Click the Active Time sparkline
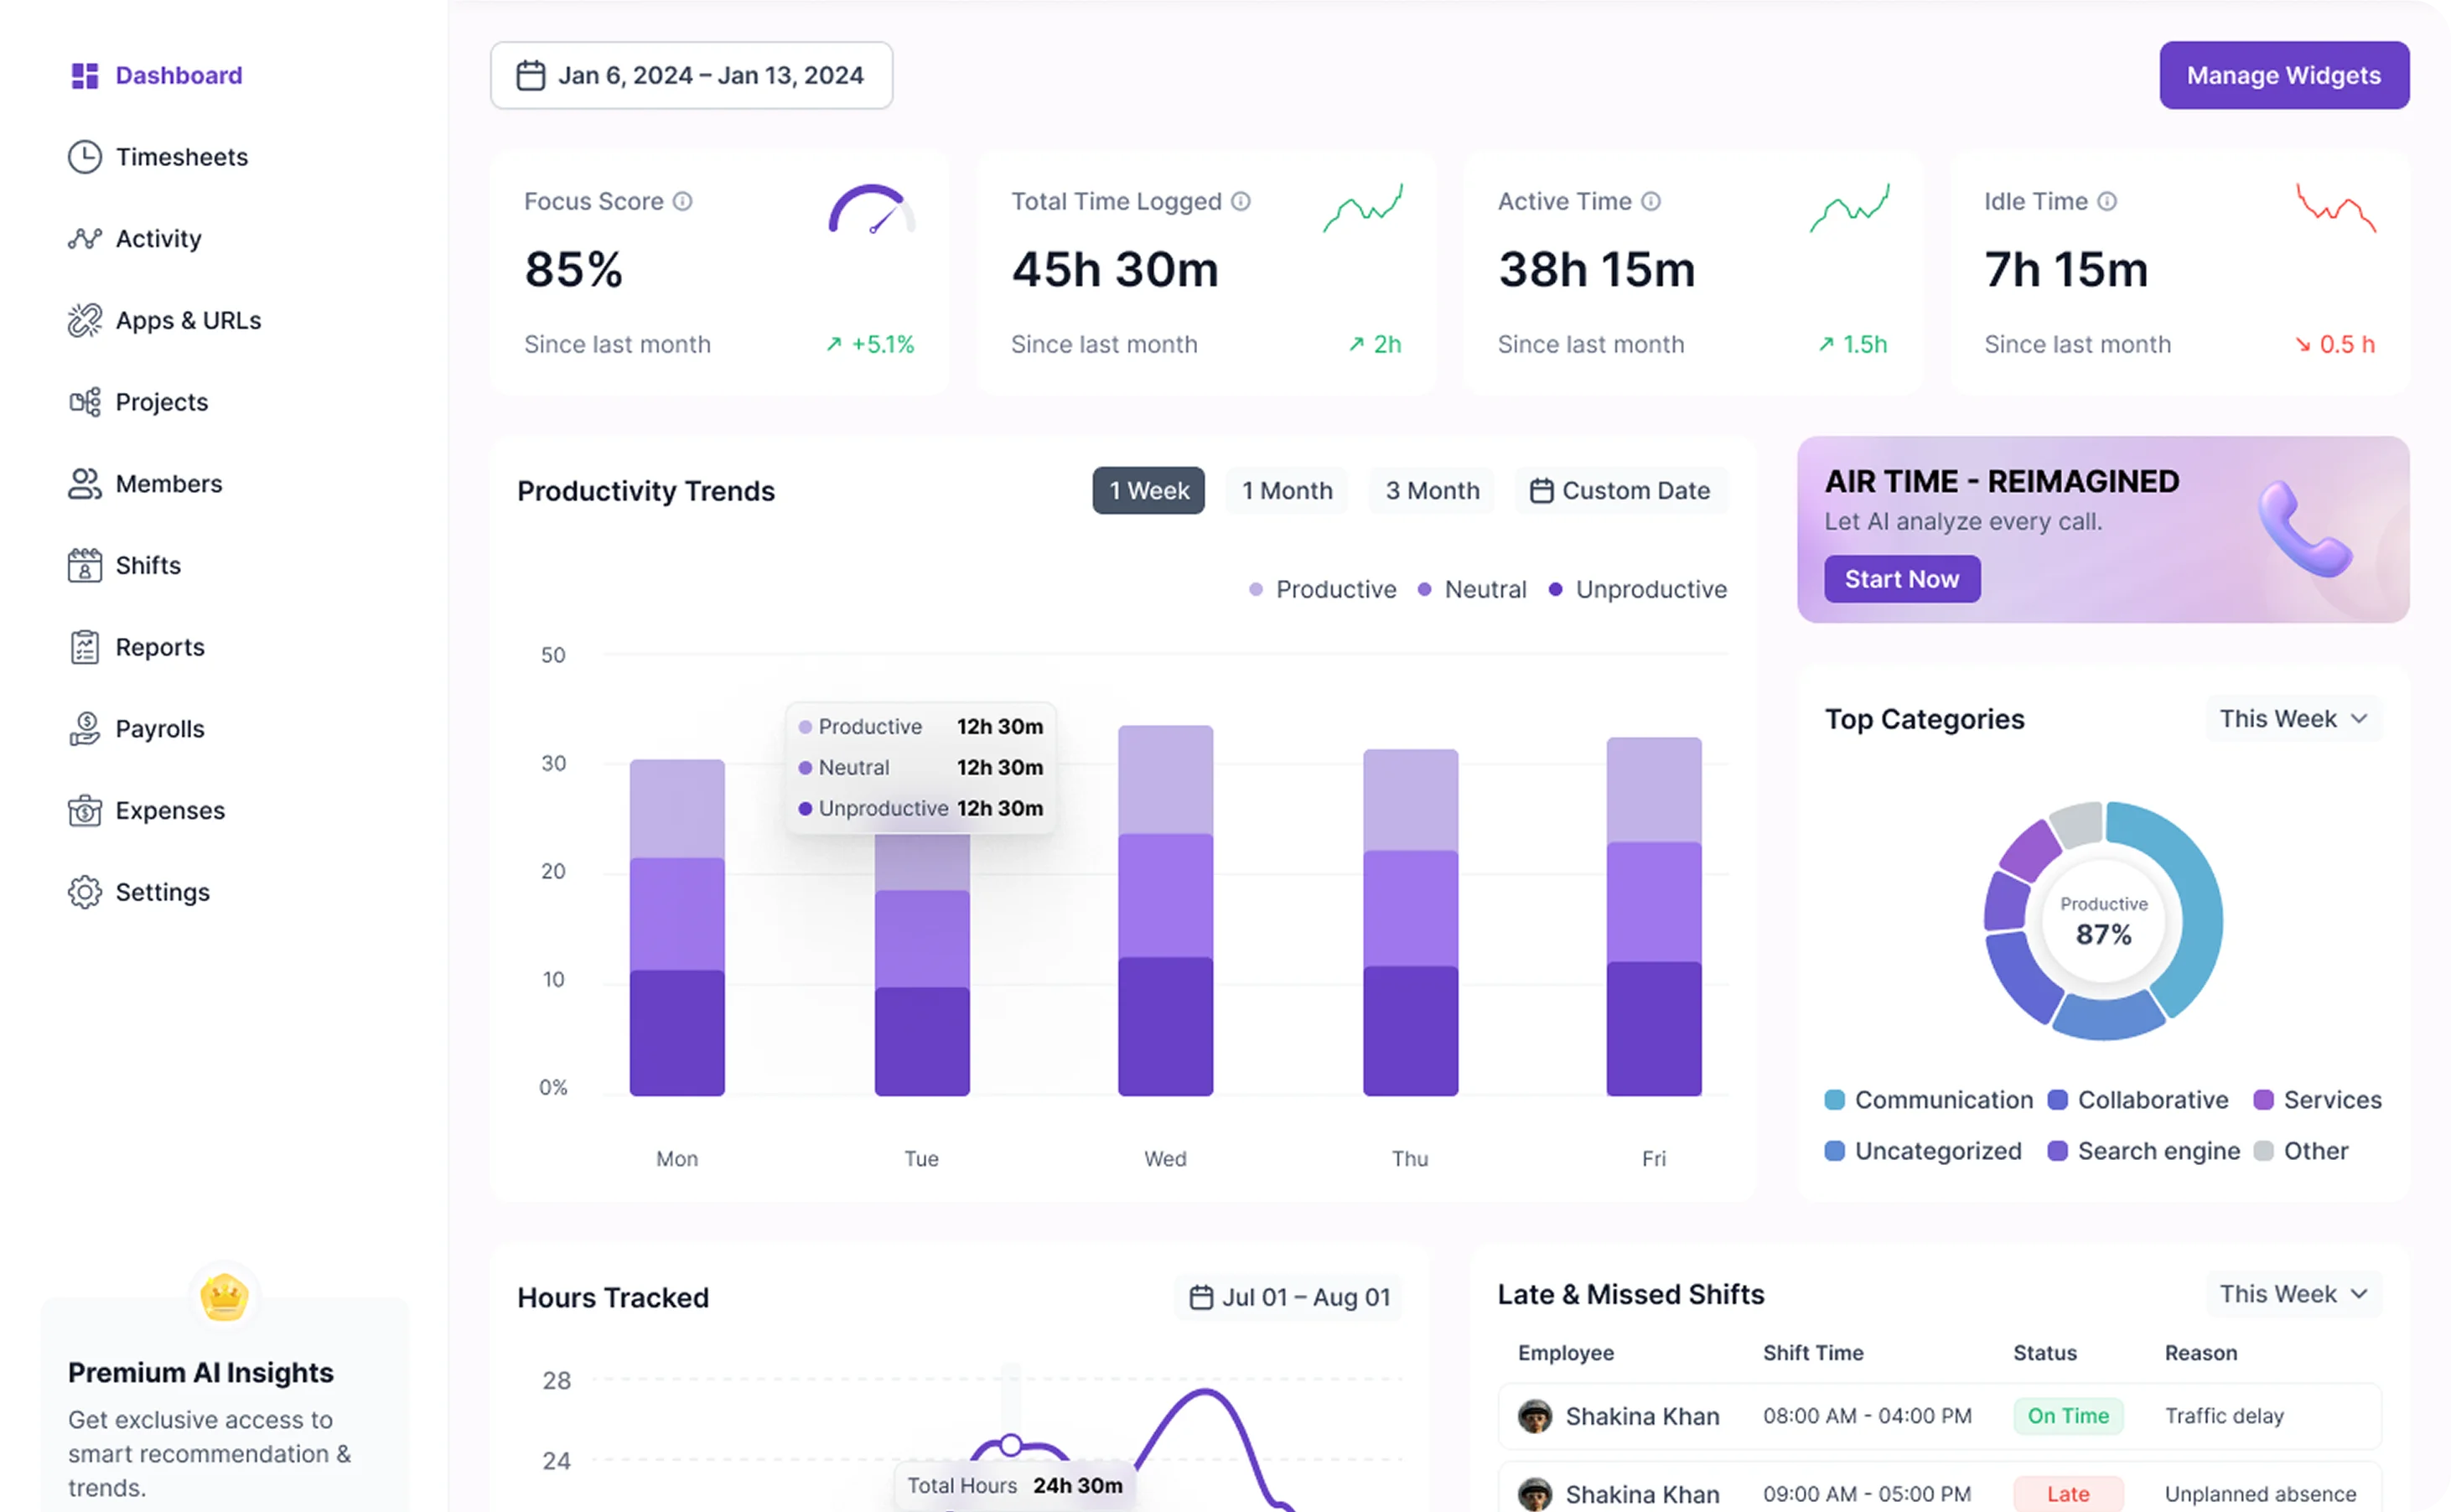Image resolution: width=2451 pixels, height=1512 pixels. (1849, 208)
